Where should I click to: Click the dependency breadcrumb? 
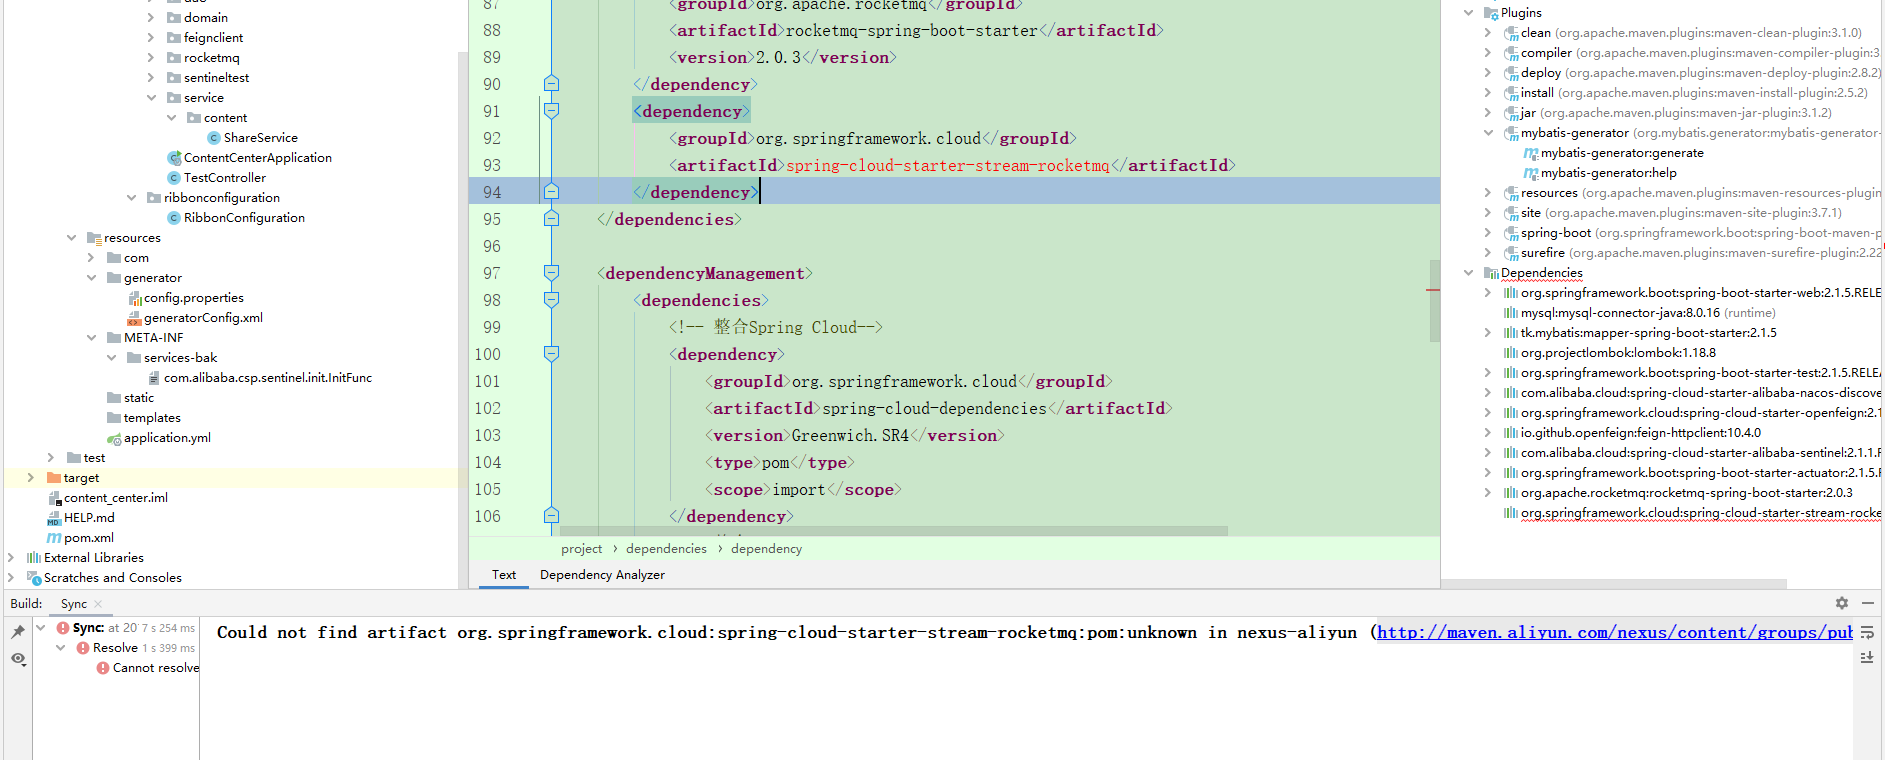point(766,549)
